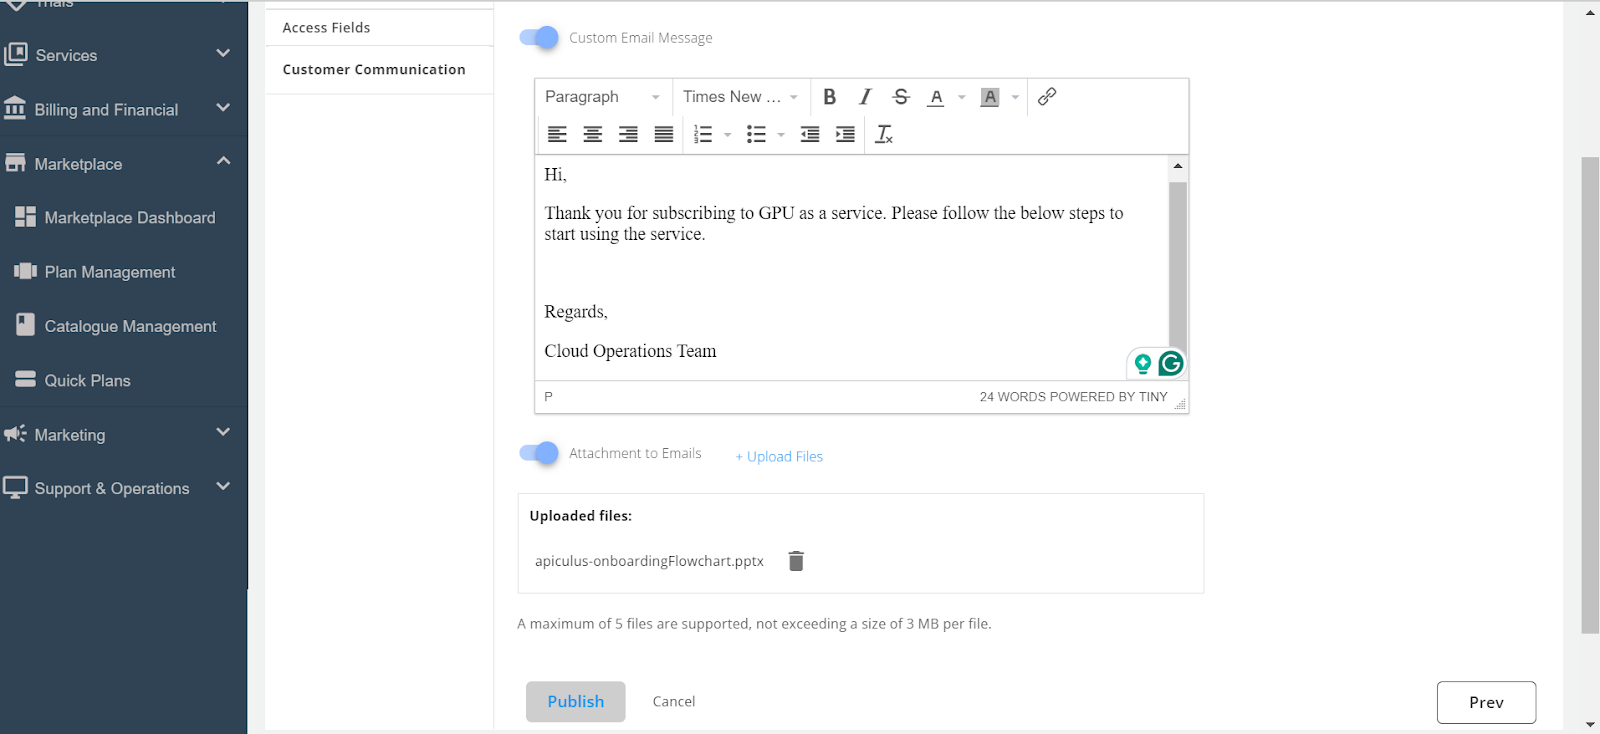This screenshot has height=734, width=1600.
Task: Click the Marketing megaphone icon
Action: [x=15, y=433]
